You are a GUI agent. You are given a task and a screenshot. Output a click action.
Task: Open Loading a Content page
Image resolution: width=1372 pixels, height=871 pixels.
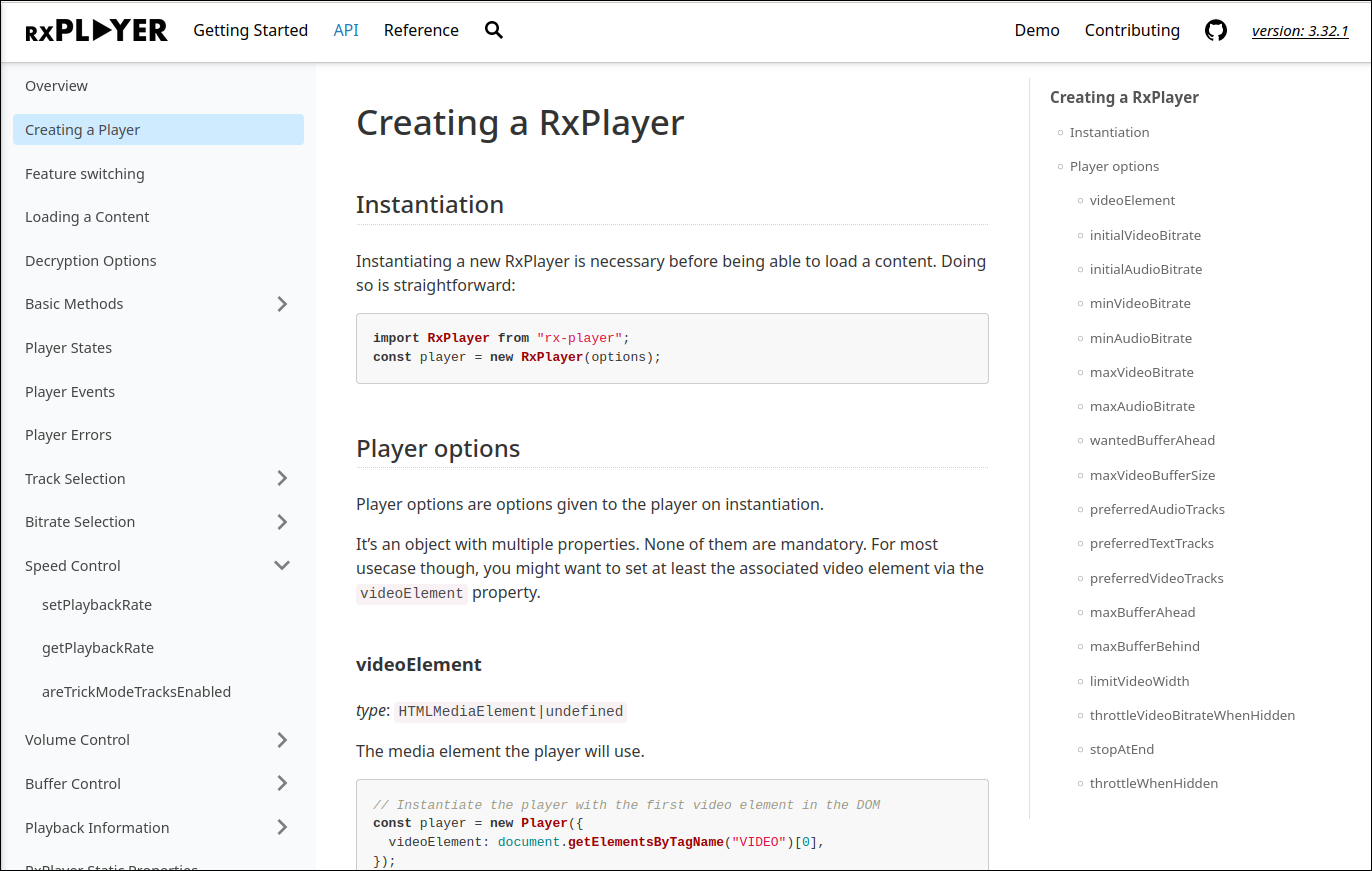87,217
